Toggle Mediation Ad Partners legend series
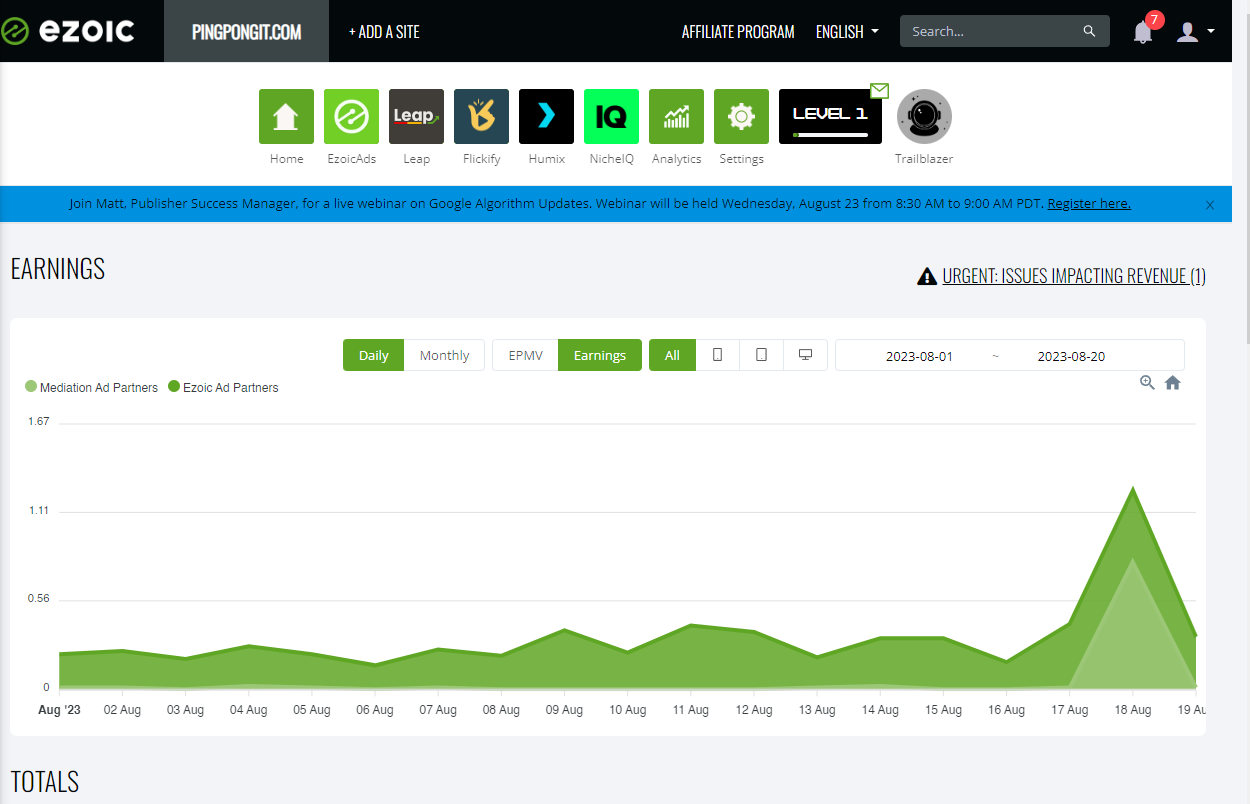Image resolution: width=1250 pixels, height=804 pixels. [92, 387]
